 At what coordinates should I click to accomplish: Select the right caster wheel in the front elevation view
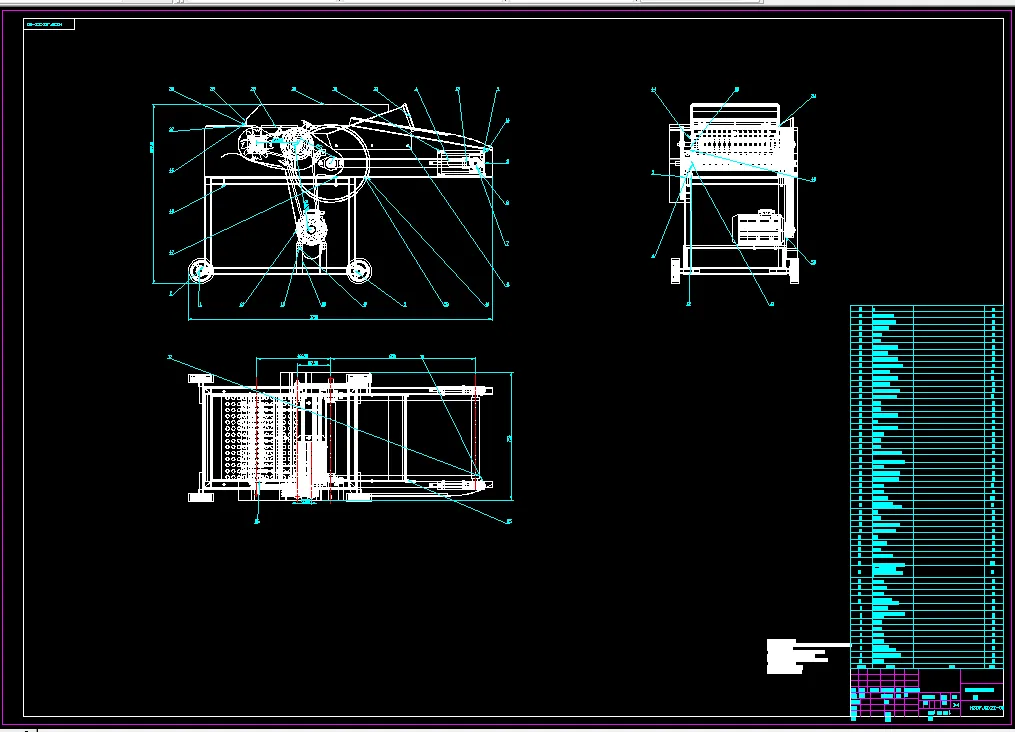coord(359,271)
